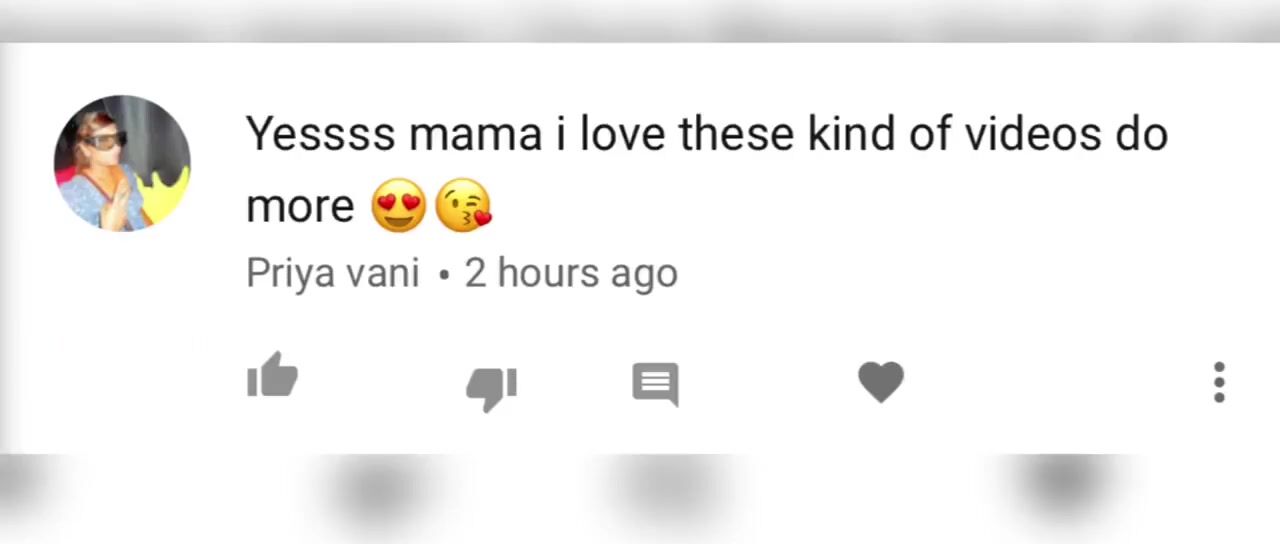Open Priya vani's profile picture
Screen dimensions: 1280x544
[x=122, y=163]
